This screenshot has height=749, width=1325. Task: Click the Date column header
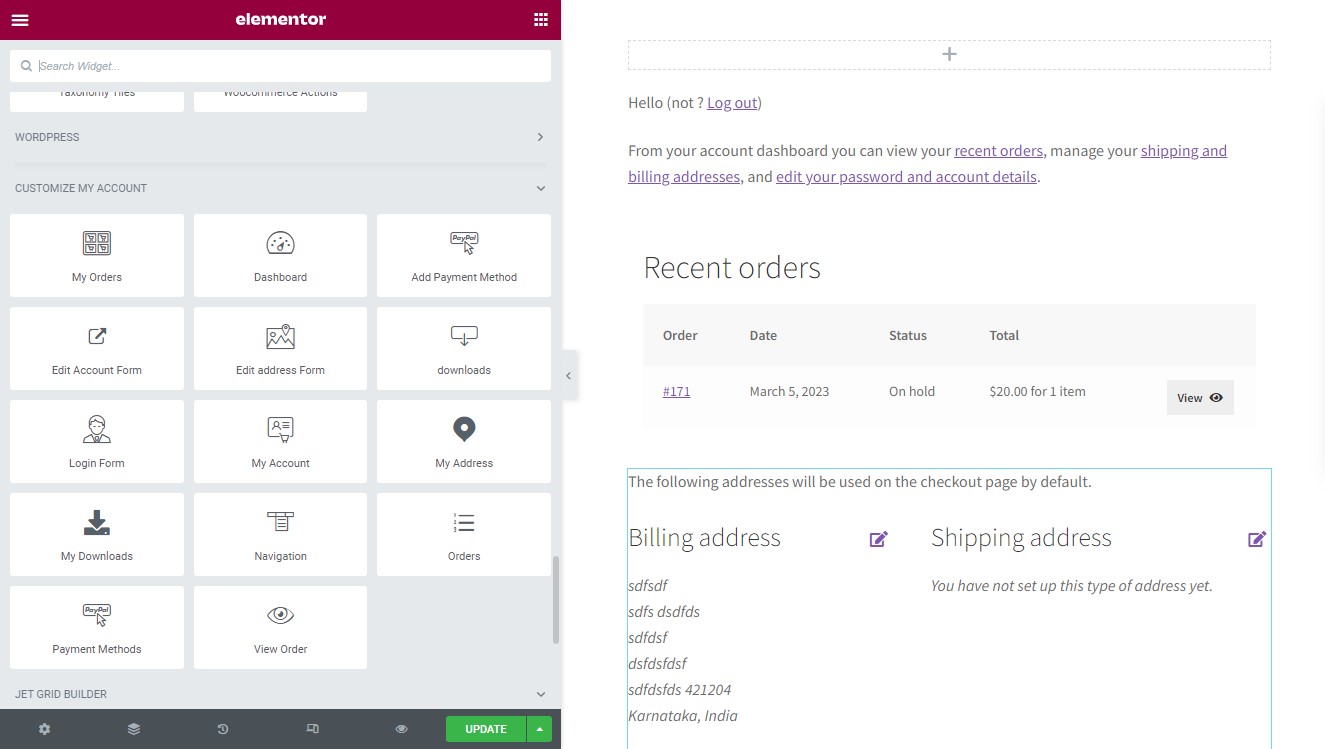coord(763,335)
